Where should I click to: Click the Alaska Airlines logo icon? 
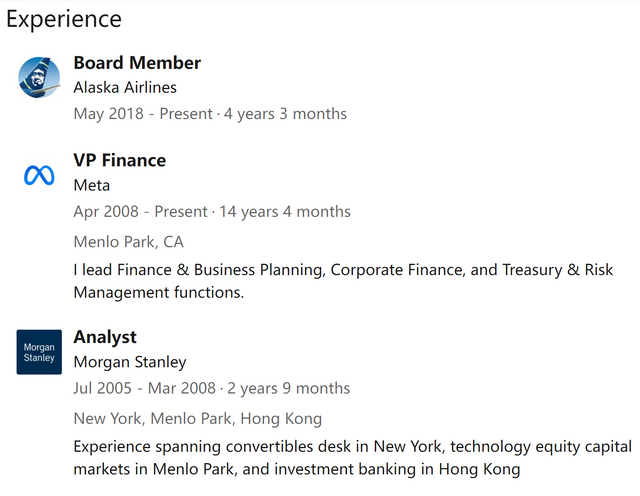[39, 77]
